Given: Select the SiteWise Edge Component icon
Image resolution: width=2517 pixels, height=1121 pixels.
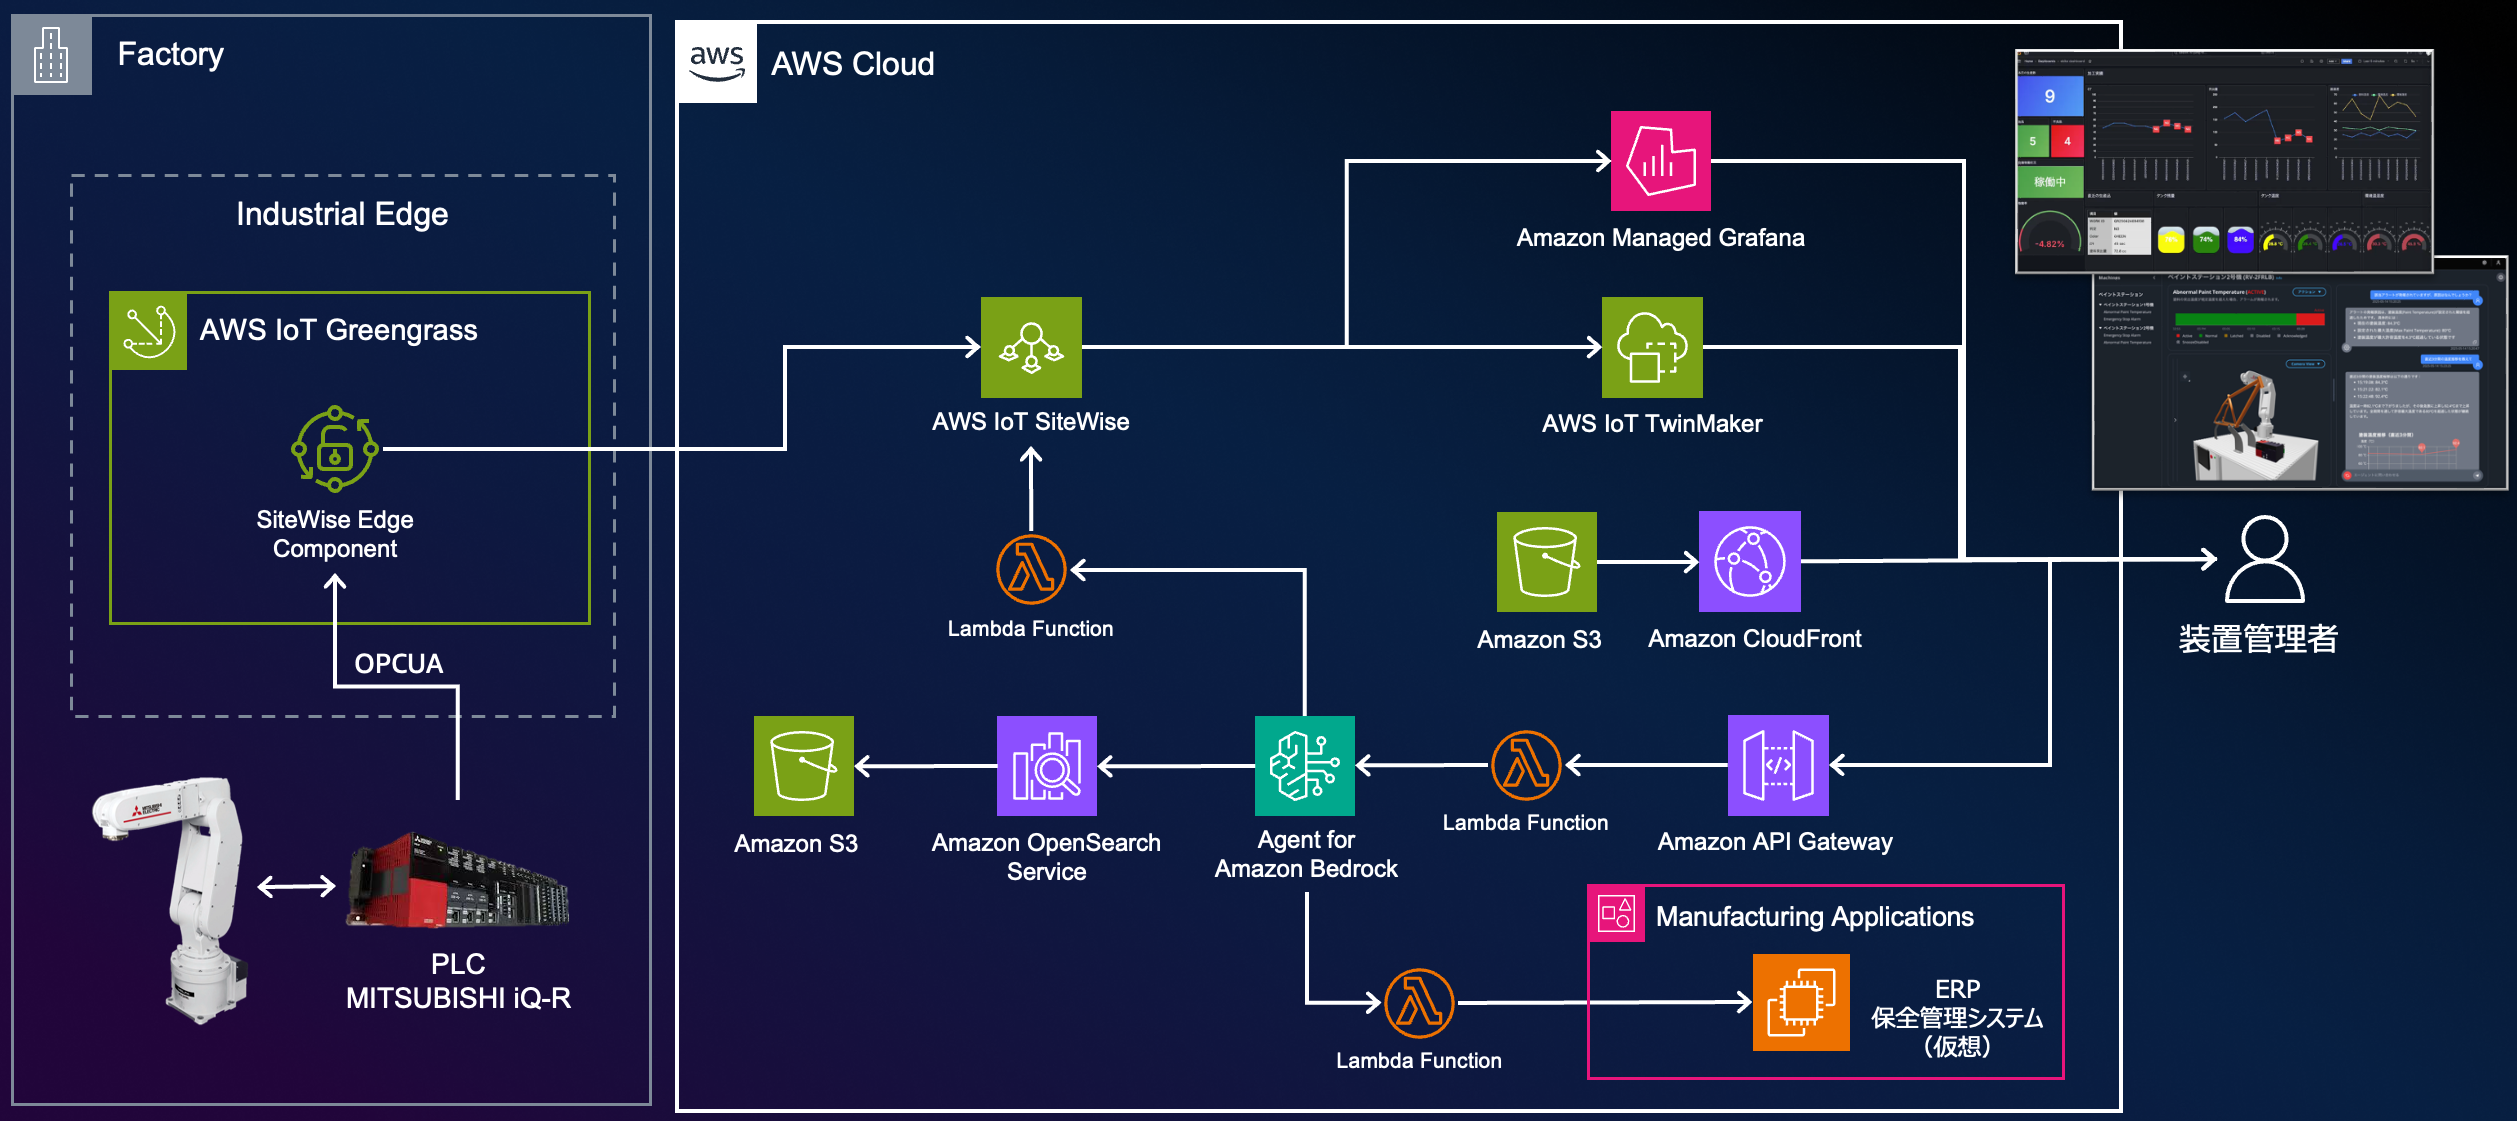Looking at the screenshot, I should [x=335, y=449].
